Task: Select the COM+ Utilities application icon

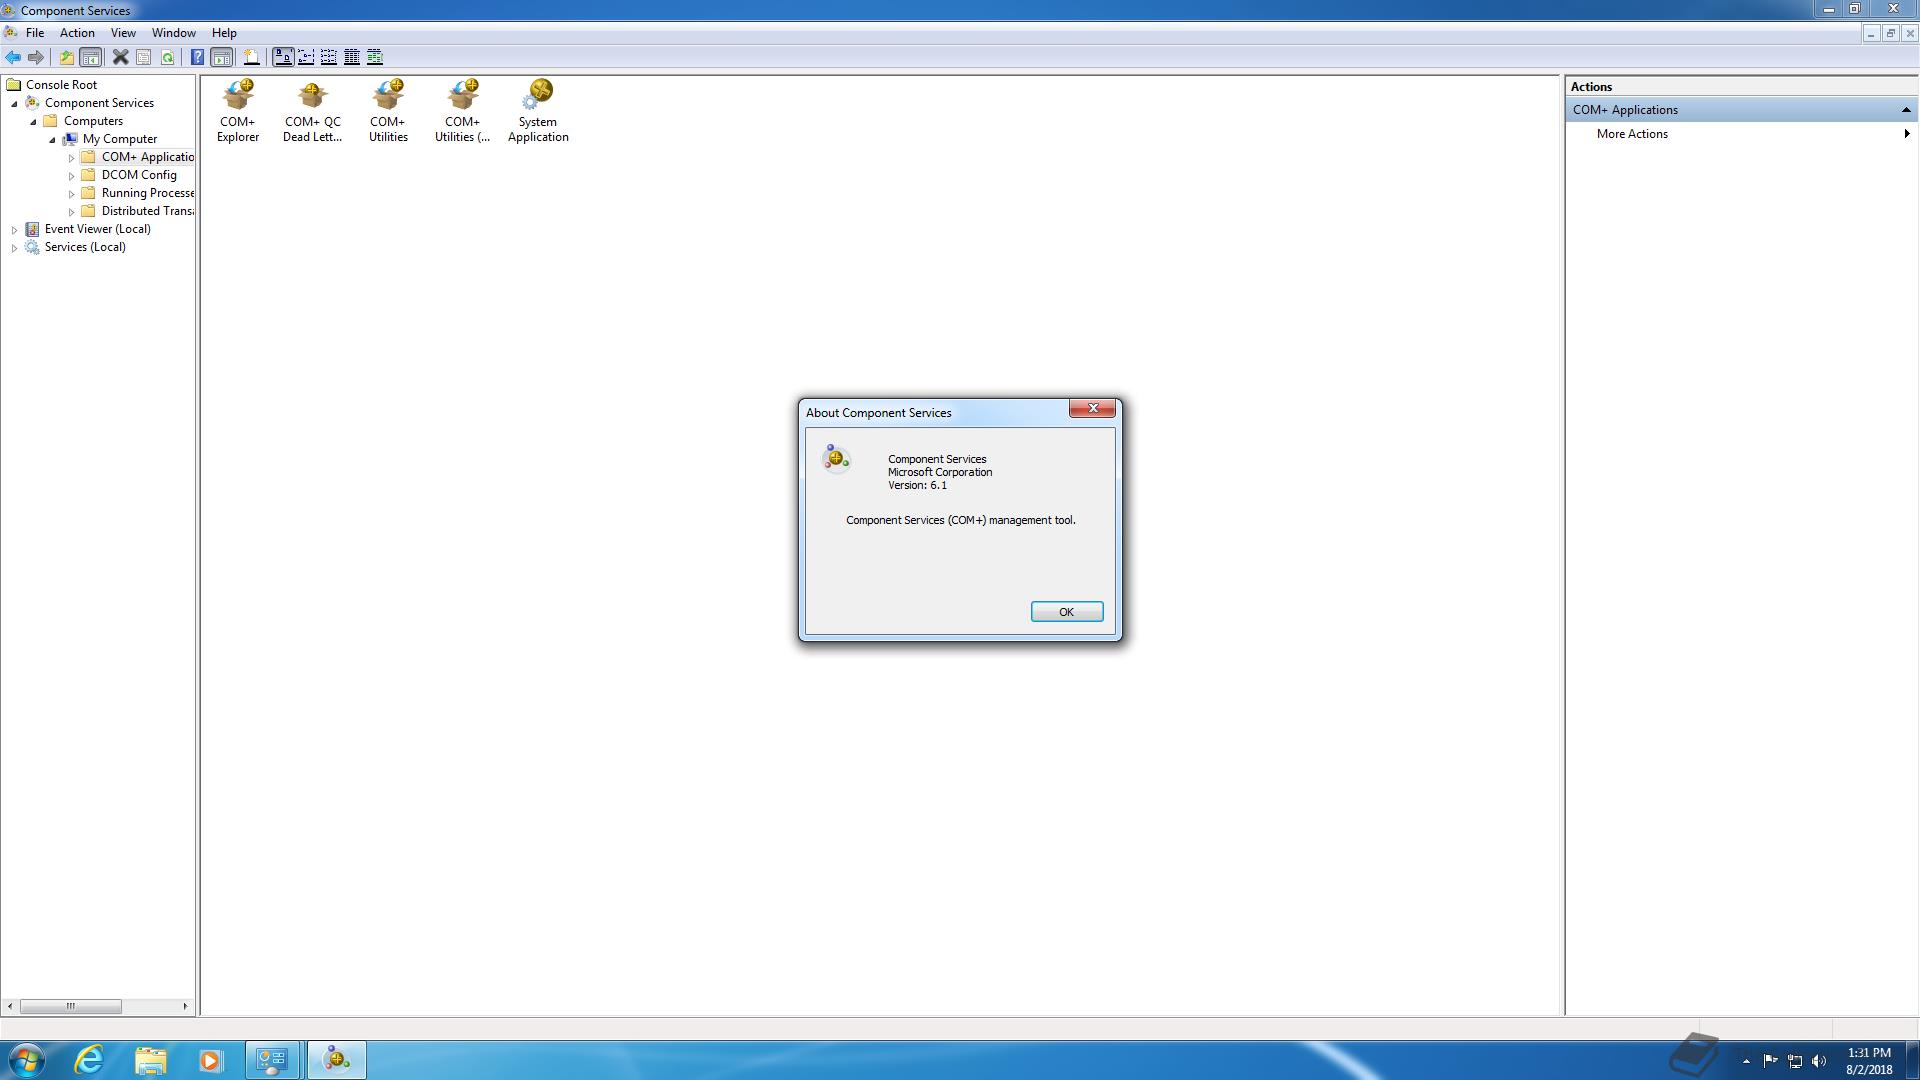Action: pyautogui.click(x=388, y=111)
